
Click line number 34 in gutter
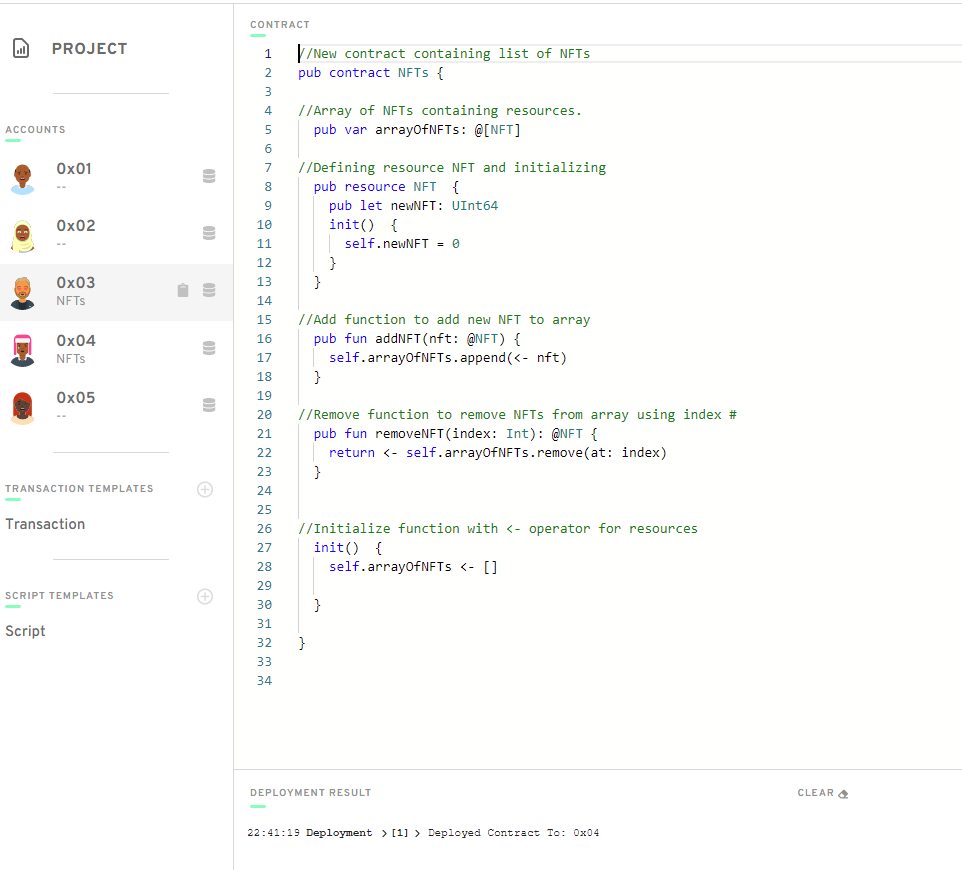point(264,680)
